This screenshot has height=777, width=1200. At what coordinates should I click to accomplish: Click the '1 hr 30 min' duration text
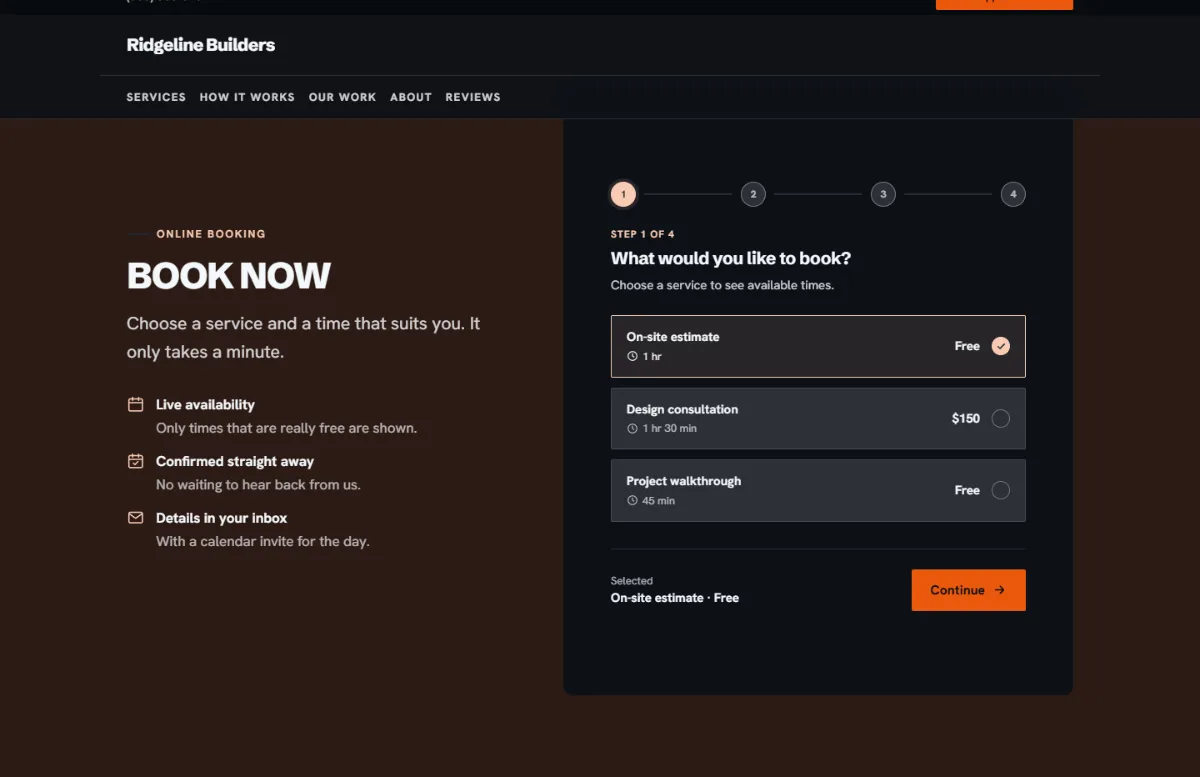(x=669, y=428)
